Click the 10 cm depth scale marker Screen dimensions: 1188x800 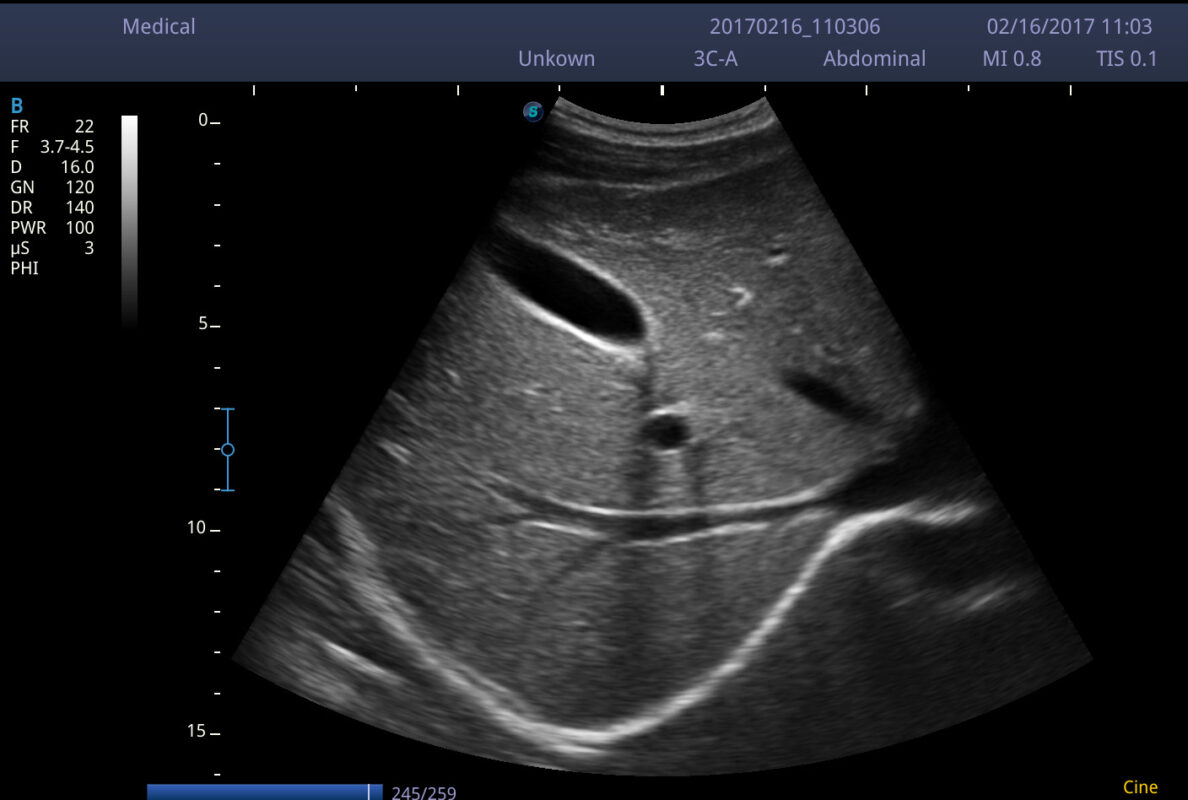[195, 528]
